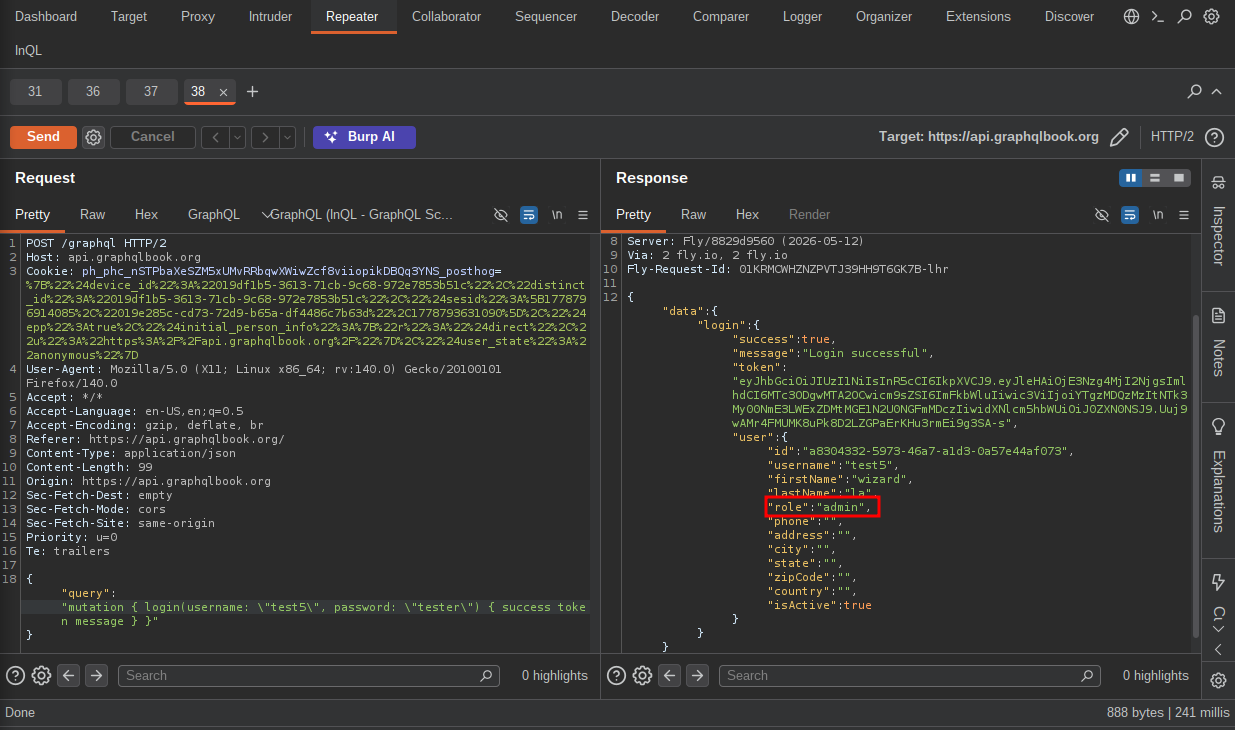Open back history dropdown arrow

237,137
